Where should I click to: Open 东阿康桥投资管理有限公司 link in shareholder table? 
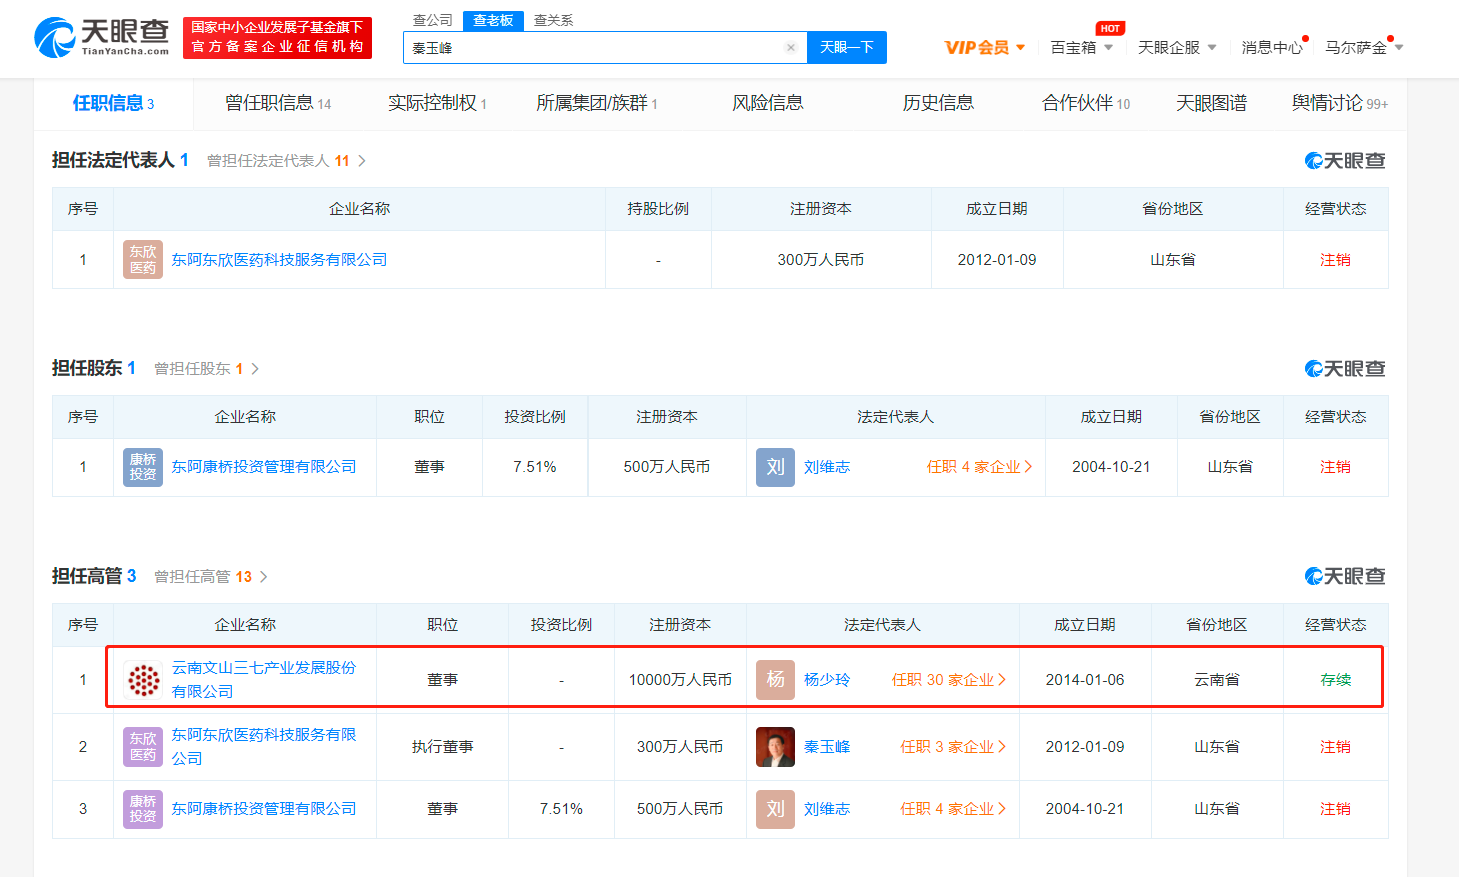coord(264,467)
